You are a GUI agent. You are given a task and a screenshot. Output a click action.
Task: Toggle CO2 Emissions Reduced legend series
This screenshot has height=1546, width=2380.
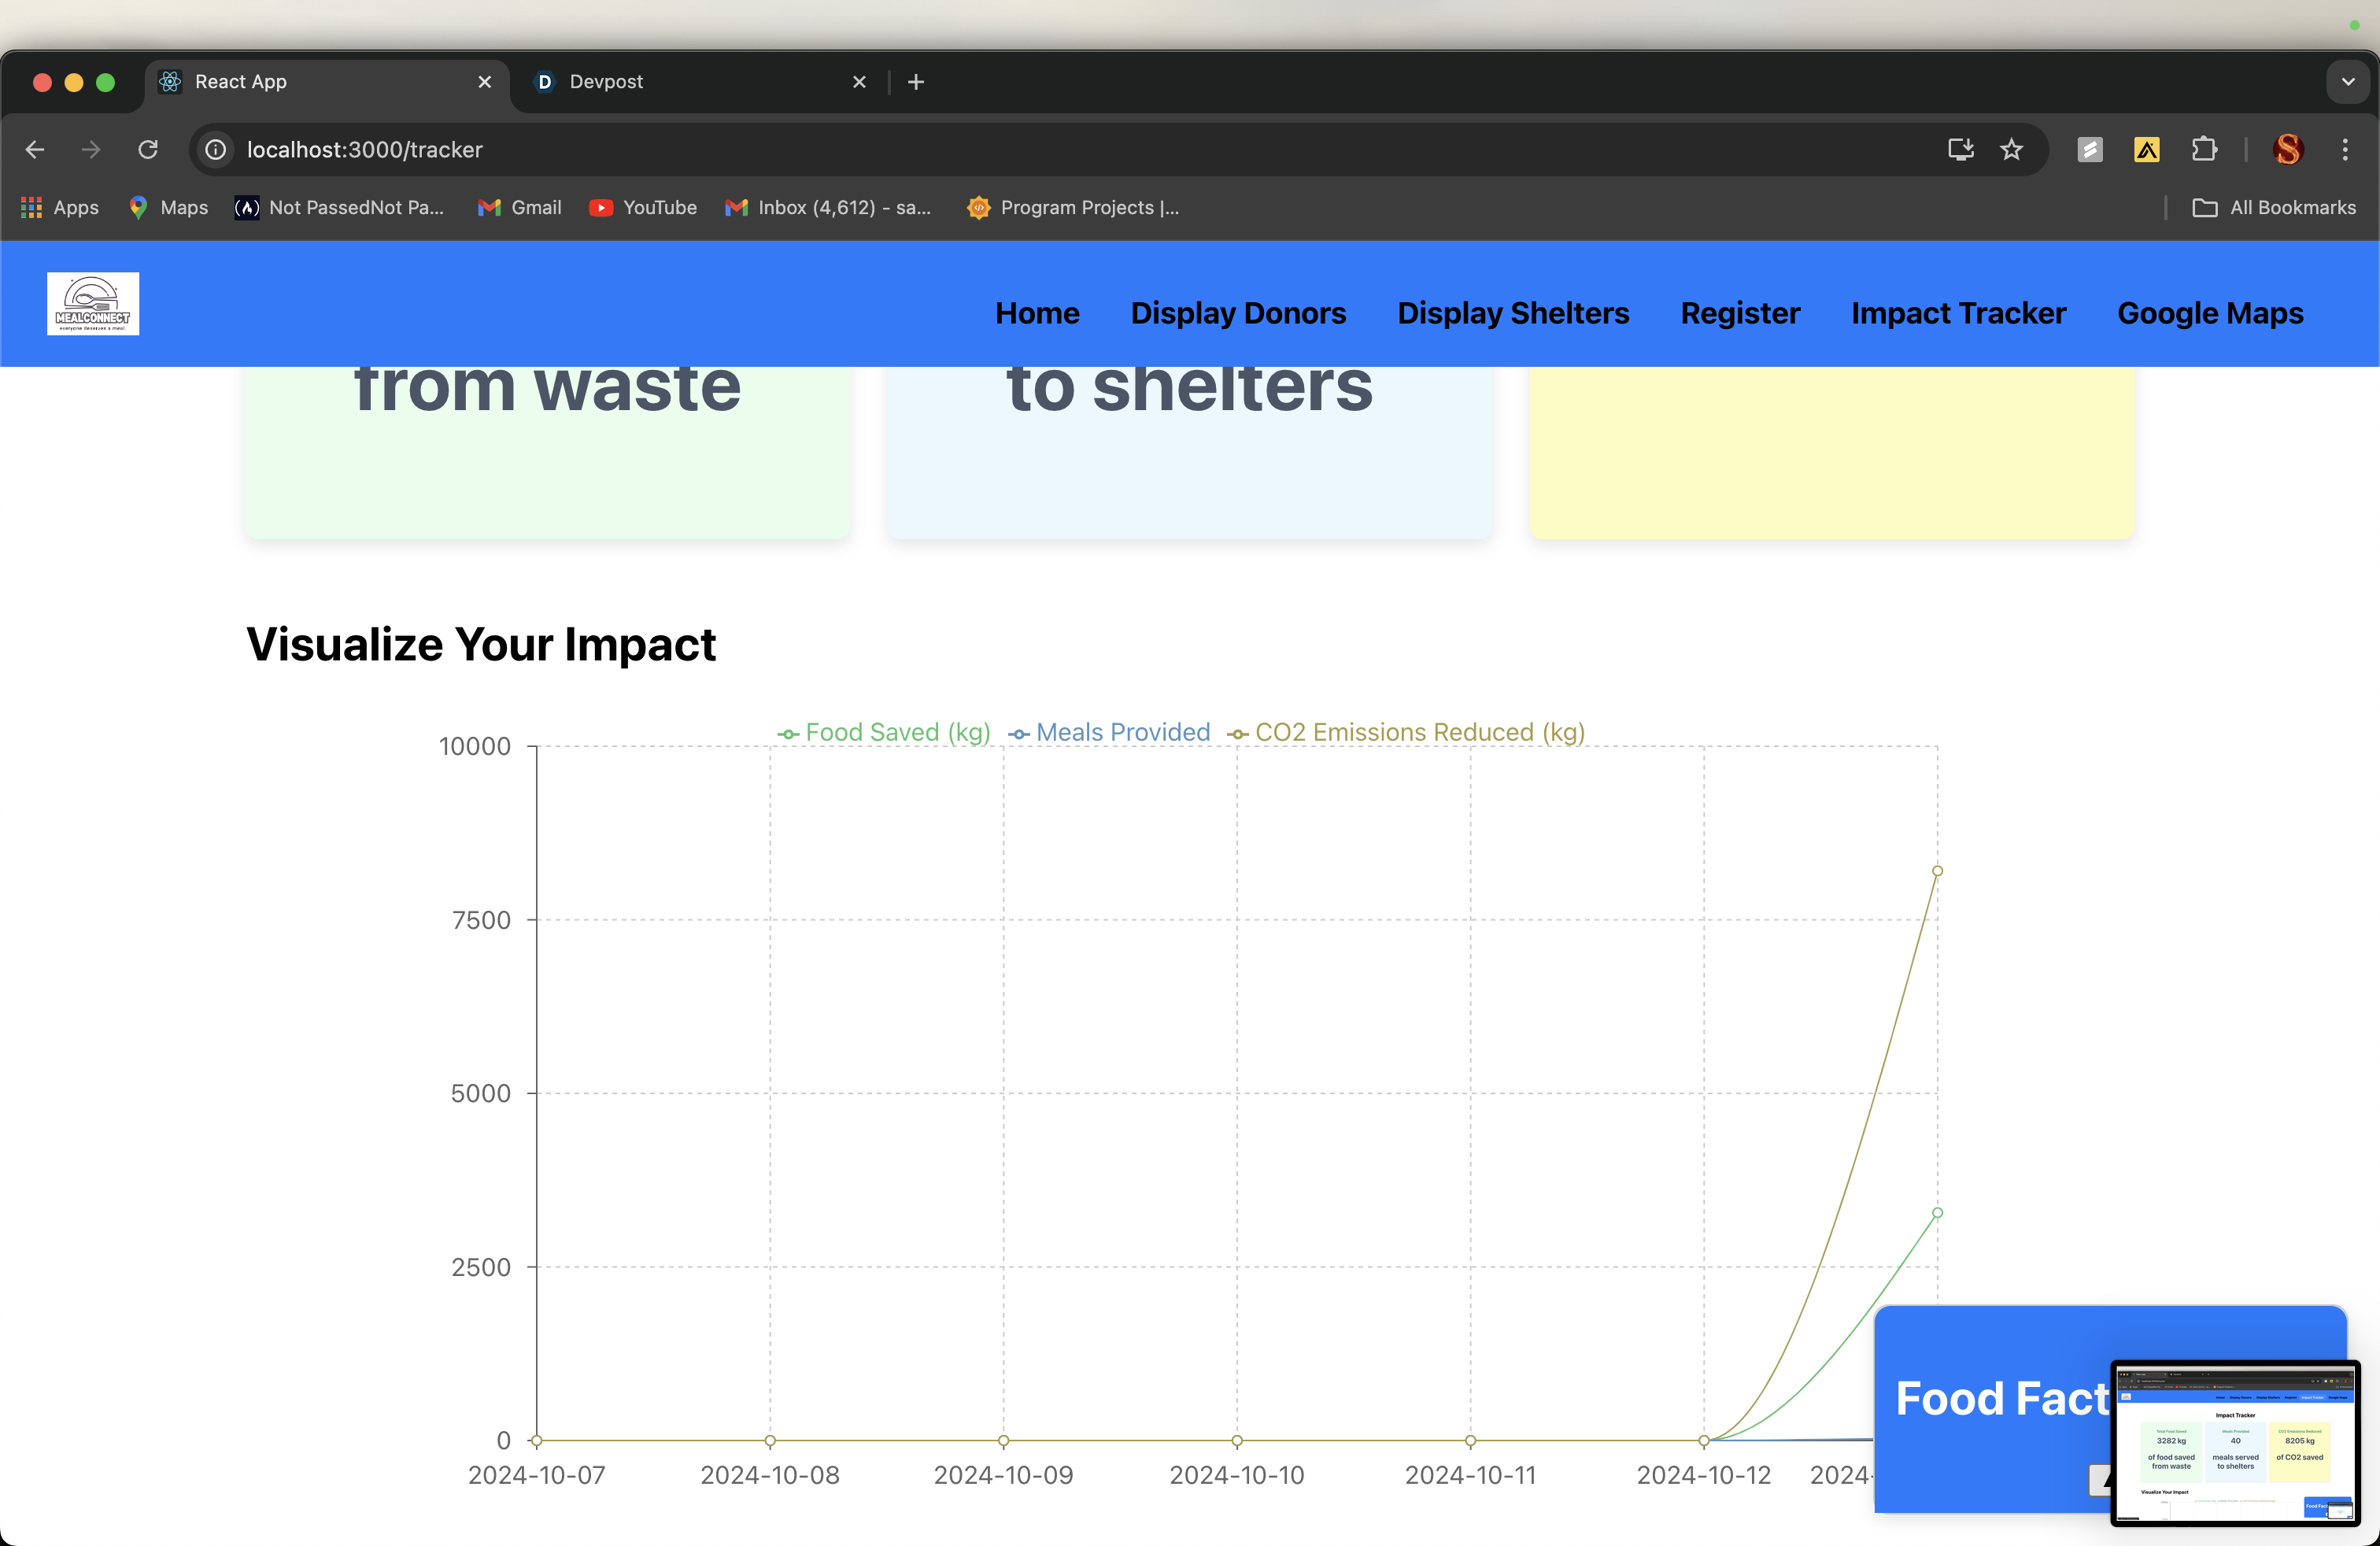(x=1406, y=733)
